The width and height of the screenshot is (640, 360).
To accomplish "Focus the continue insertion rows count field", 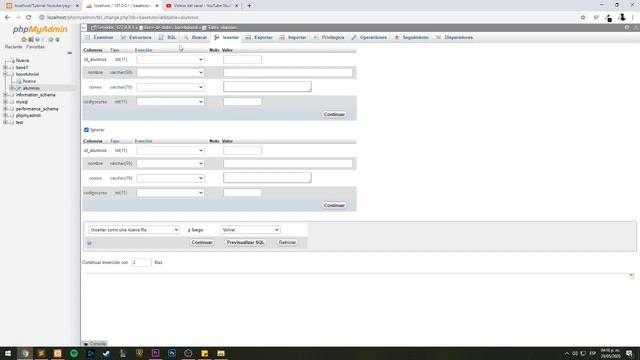I will 141,262.
